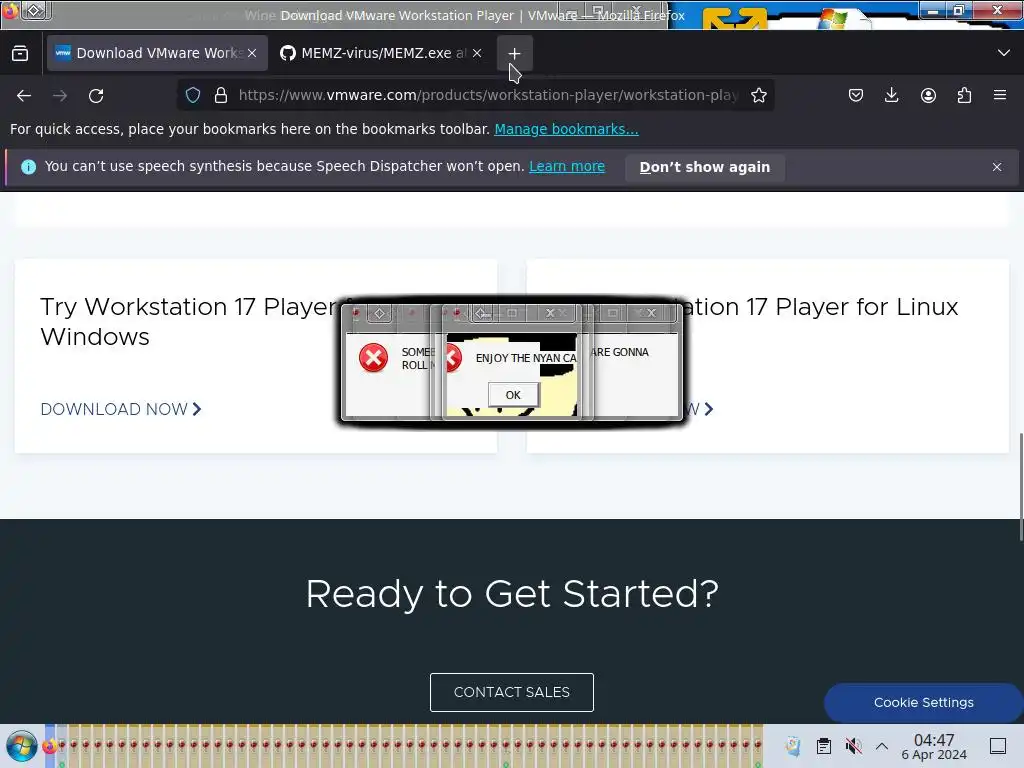Click the page vertical scrollbar thumb
Viewport: 1024px width, 768px height.
[1021, 487]
